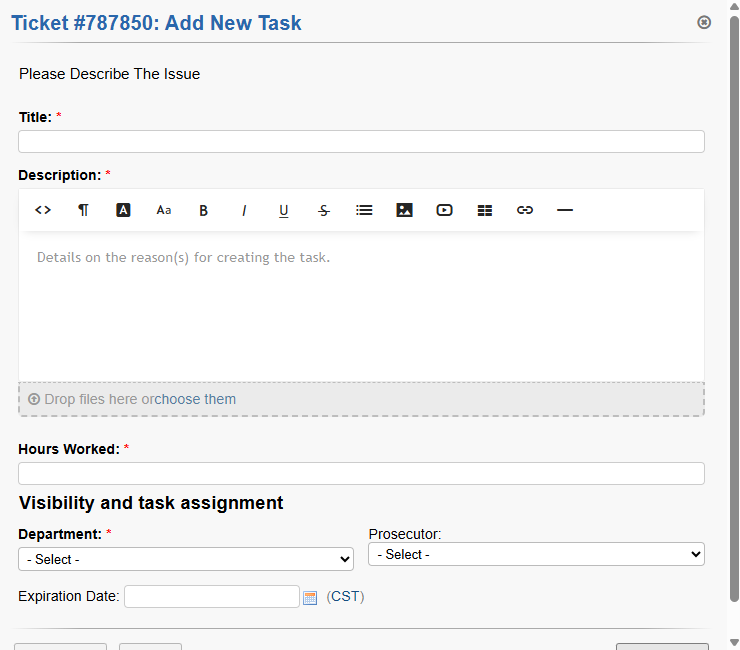Open the Department dropdown
The height and width of the screenshot is (650, 740).
[x=185, y=559]
